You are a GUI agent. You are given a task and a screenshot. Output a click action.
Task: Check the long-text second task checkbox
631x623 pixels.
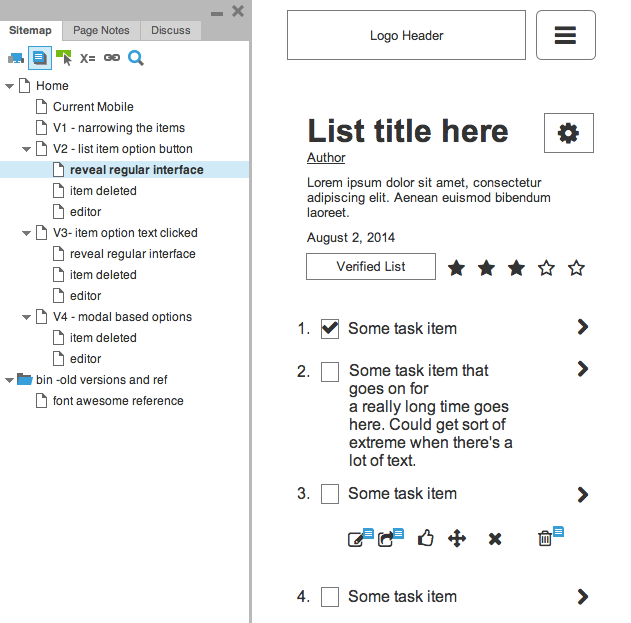click(x=330, y=372)
